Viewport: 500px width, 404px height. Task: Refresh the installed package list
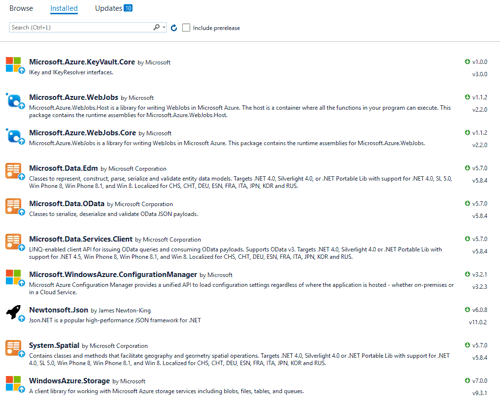tap(174, 28)
